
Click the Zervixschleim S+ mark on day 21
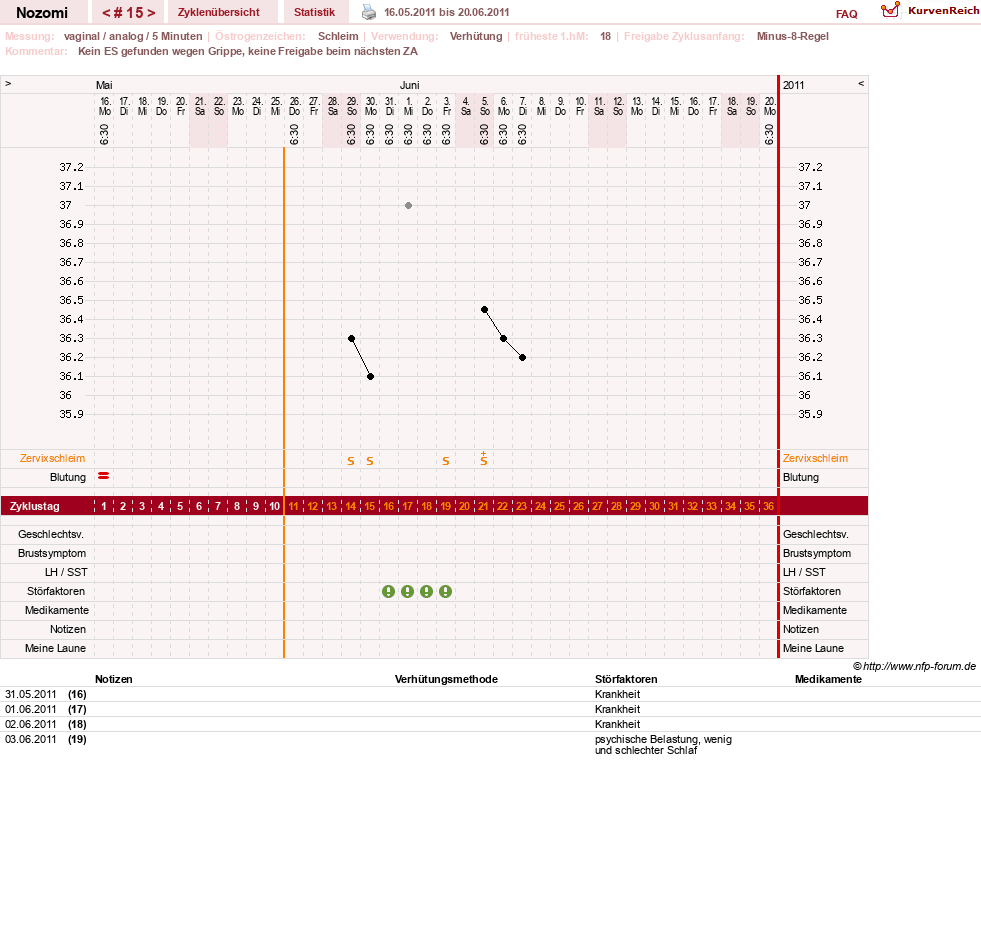[484, 458]
